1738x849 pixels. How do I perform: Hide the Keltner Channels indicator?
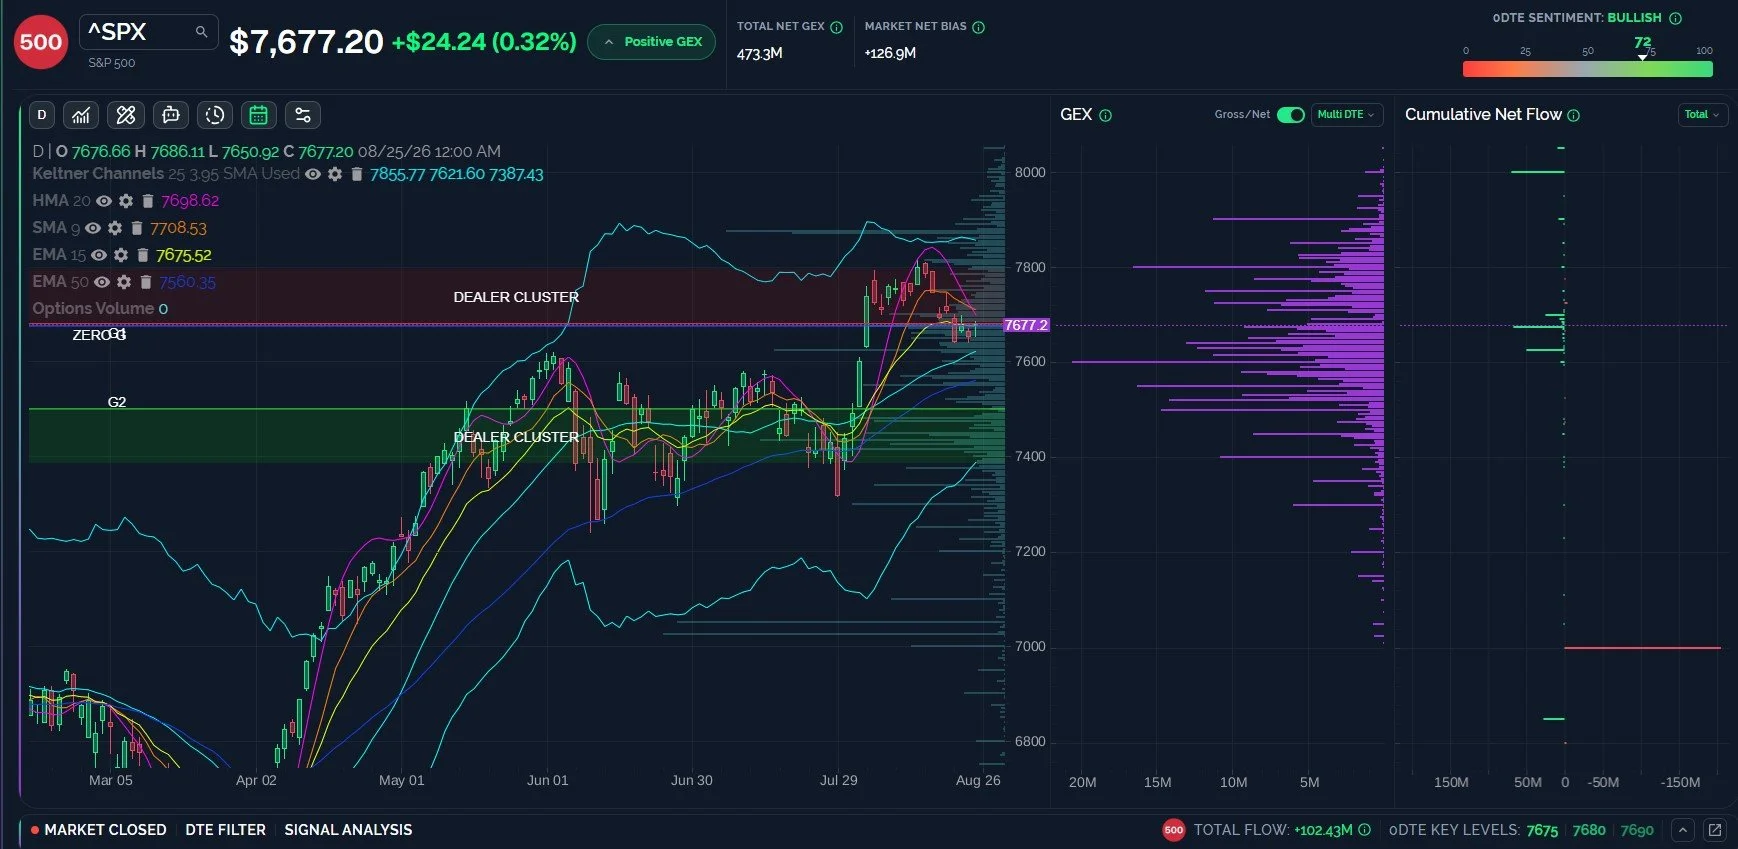(x=313, y=174)
